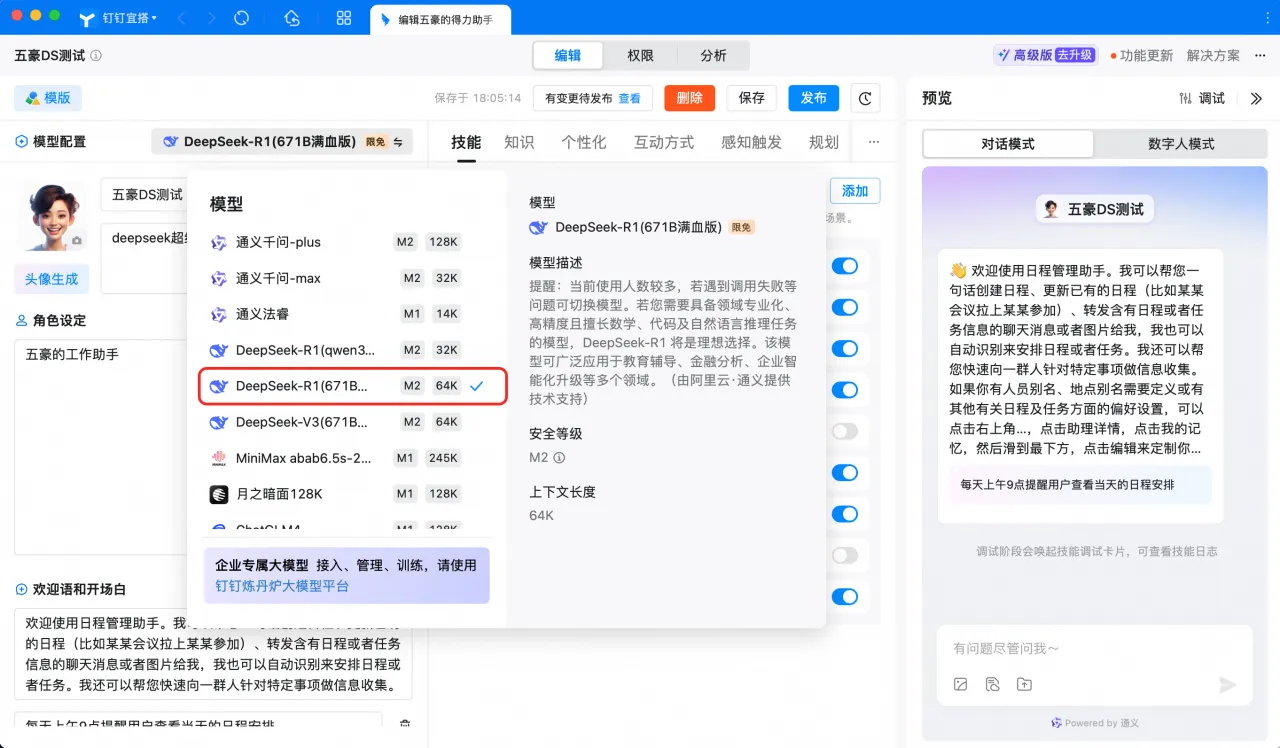Image resolution: width=1280 pixels, height=748 pixels.
Task: Switch to the 分析 tab
Action: click(713, 56)
